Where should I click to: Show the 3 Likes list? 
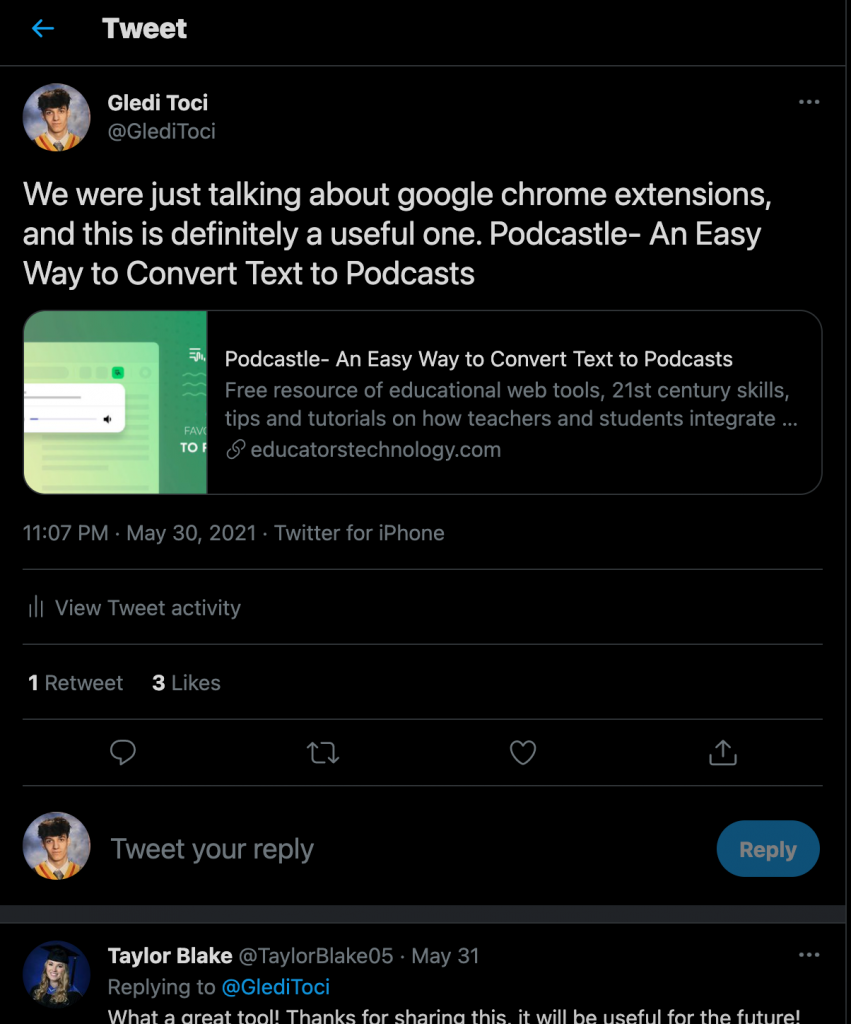pyautogui.click(x=186, y=683)
